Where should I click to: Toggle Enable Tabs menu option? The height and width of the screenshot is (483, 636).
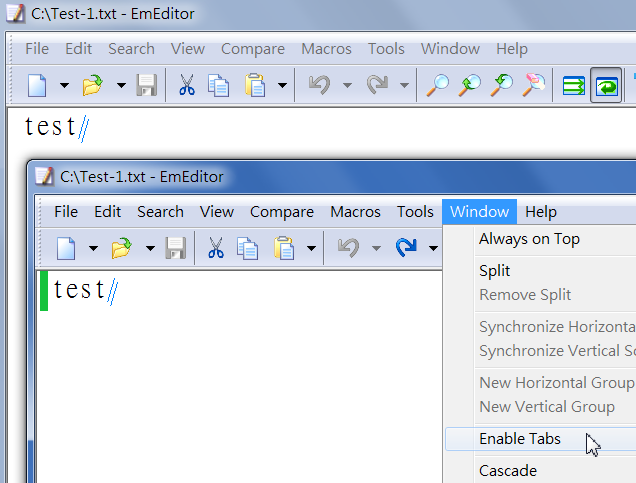click(541, 439)
